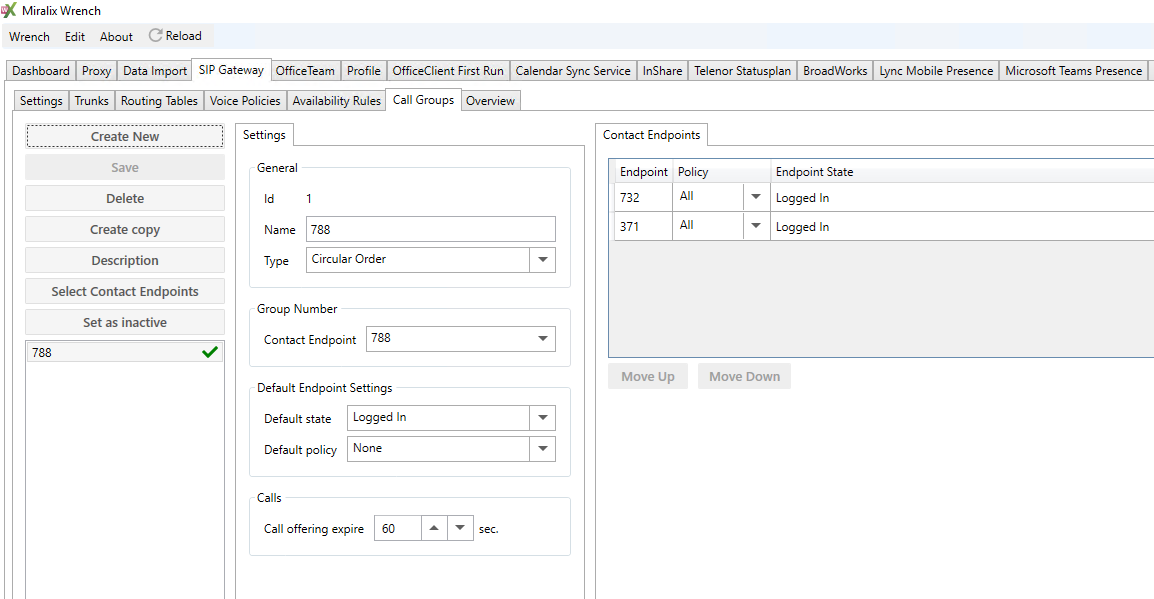Open the Telenor Statusplan tab
The height and width of the screenshot is (599, 1154).
pyautogui.click(x=742, y=71)
